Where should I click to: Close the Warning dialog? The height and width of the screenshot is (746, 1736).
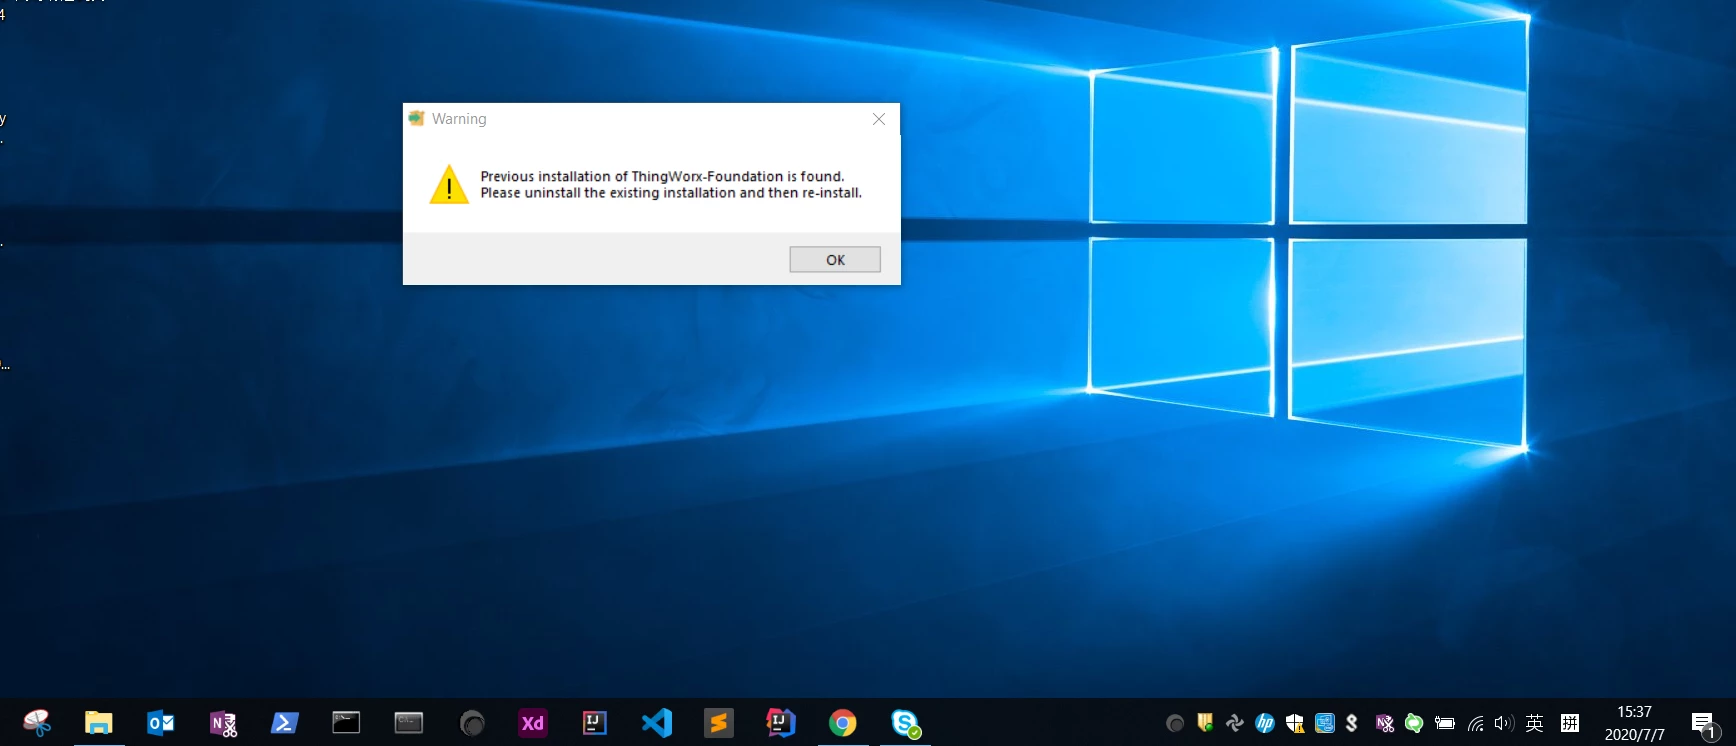[879, 119]
